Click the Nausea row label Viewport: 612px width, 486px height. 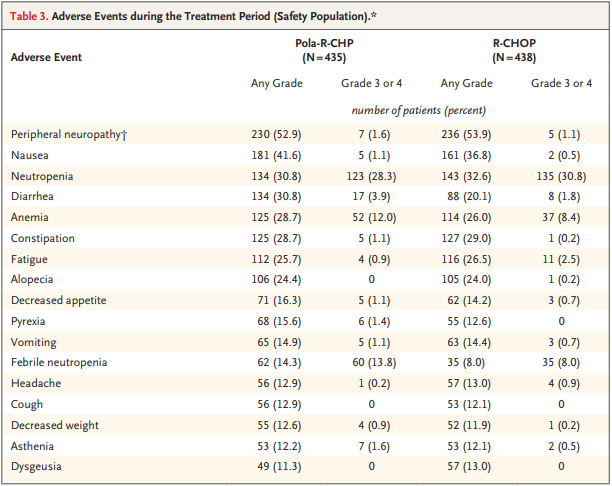pos(28,155)
